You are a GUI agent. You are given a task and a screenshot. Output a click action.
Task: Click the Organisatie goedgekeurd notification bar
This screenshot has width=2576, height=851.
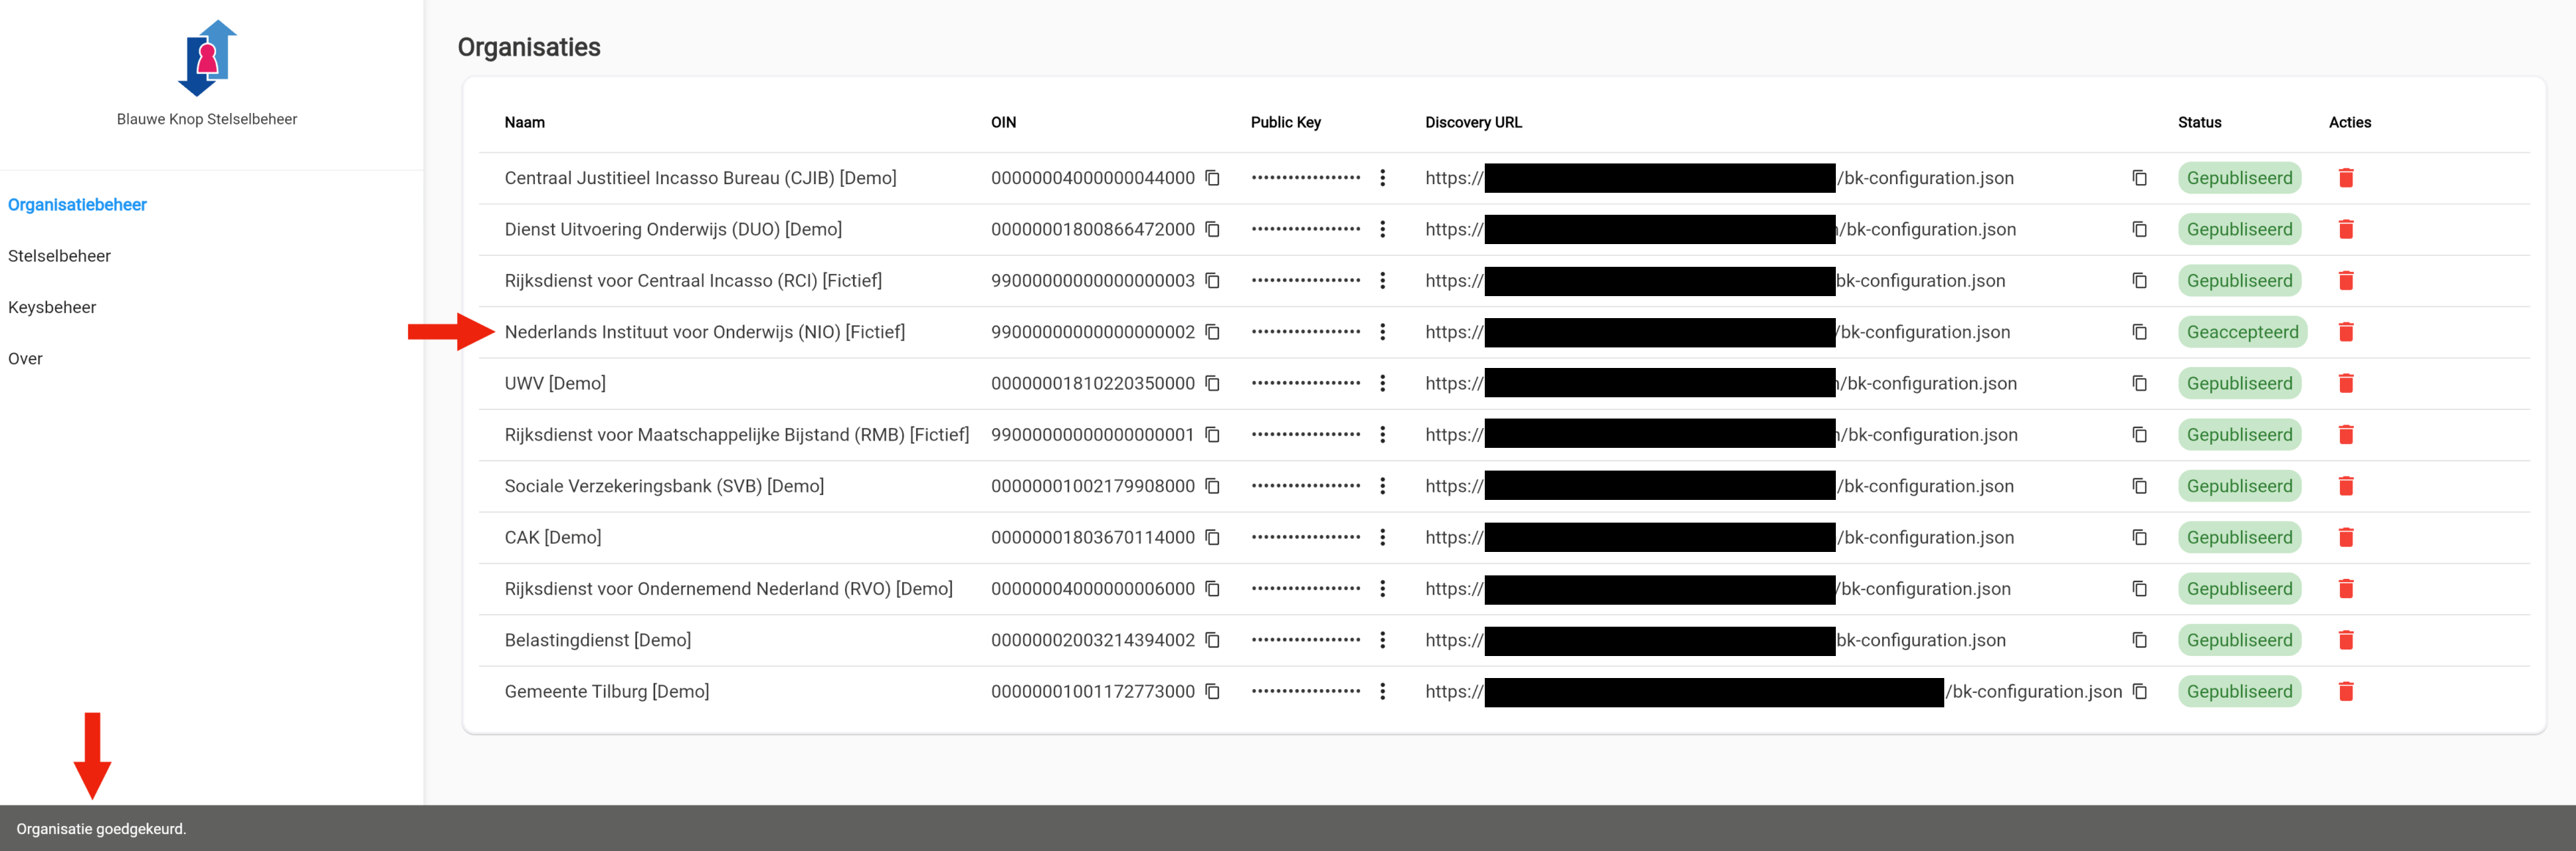pyautogui.click(x=101, y=829)
